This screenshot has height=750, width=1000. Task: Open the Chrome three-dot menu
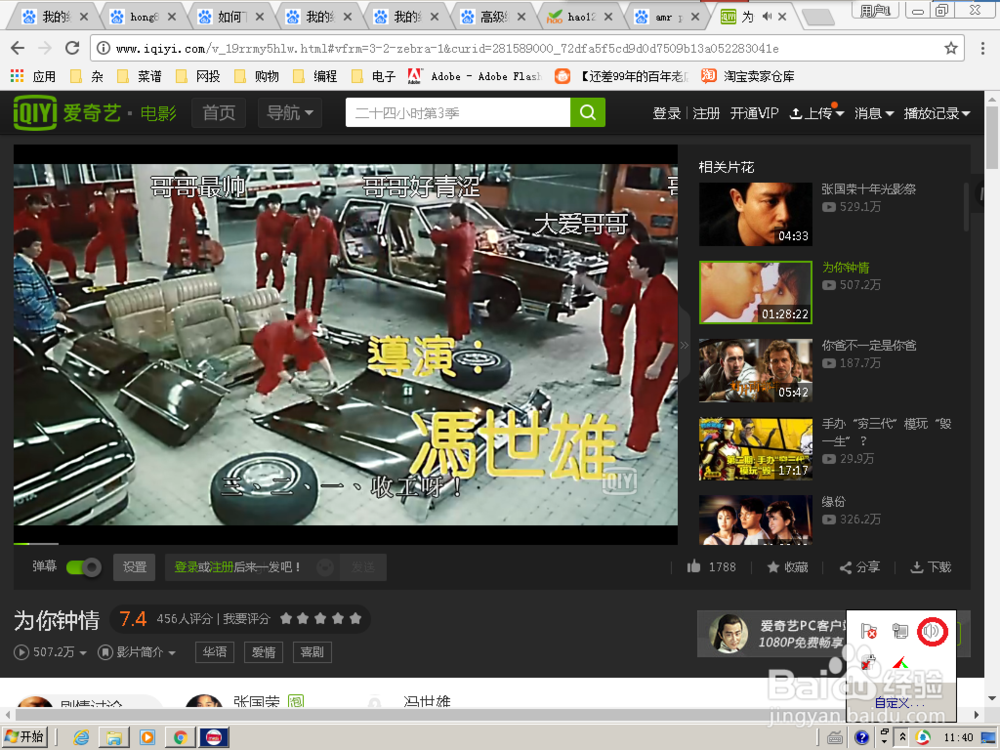pyautogui.click(x=983, y=48)
